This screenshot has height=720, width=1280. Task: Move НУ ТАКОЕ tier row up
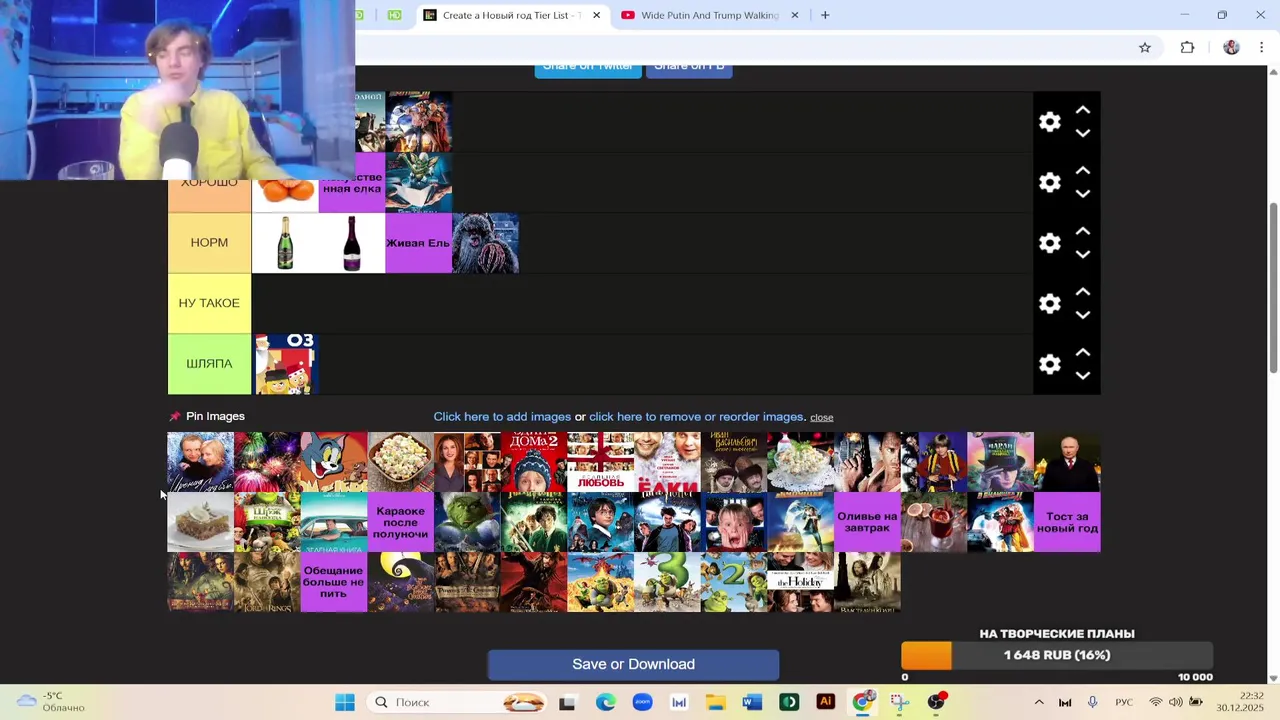[1082, 292]
